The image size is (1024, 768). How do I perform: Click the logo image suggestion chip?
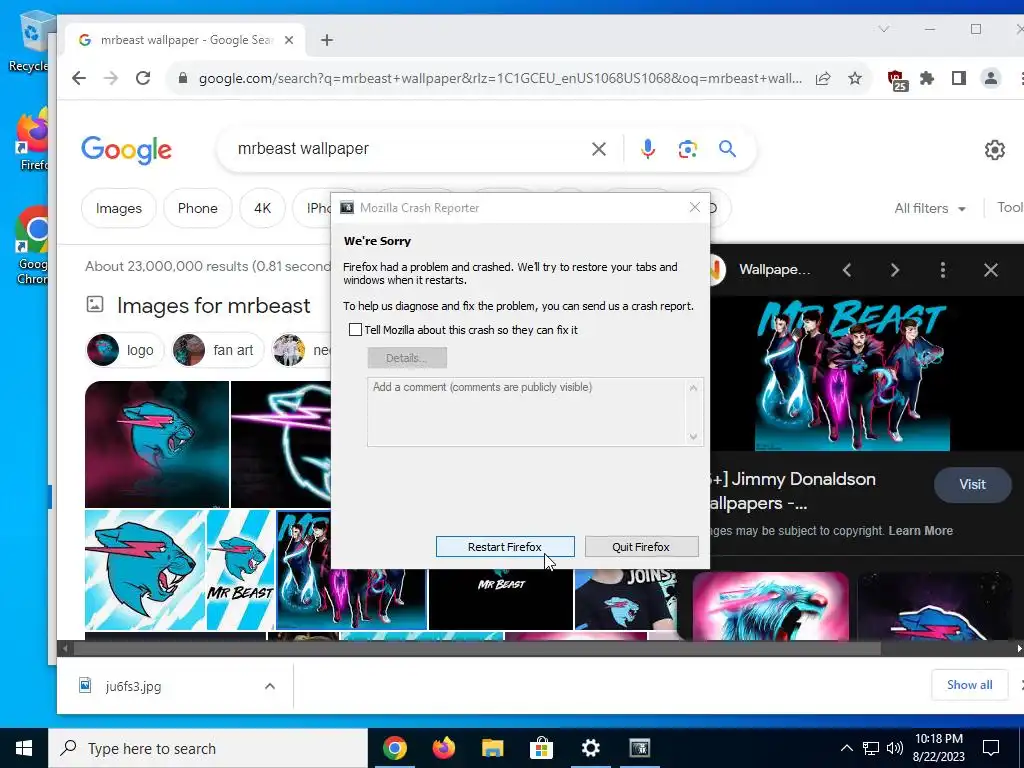124,350
